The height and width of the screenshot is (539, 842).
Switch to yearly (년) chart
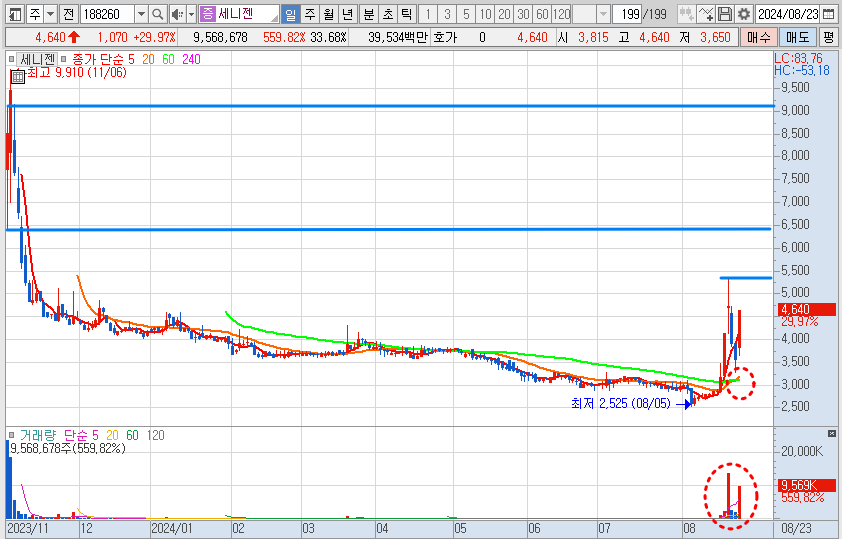click(x=347, y=14)
